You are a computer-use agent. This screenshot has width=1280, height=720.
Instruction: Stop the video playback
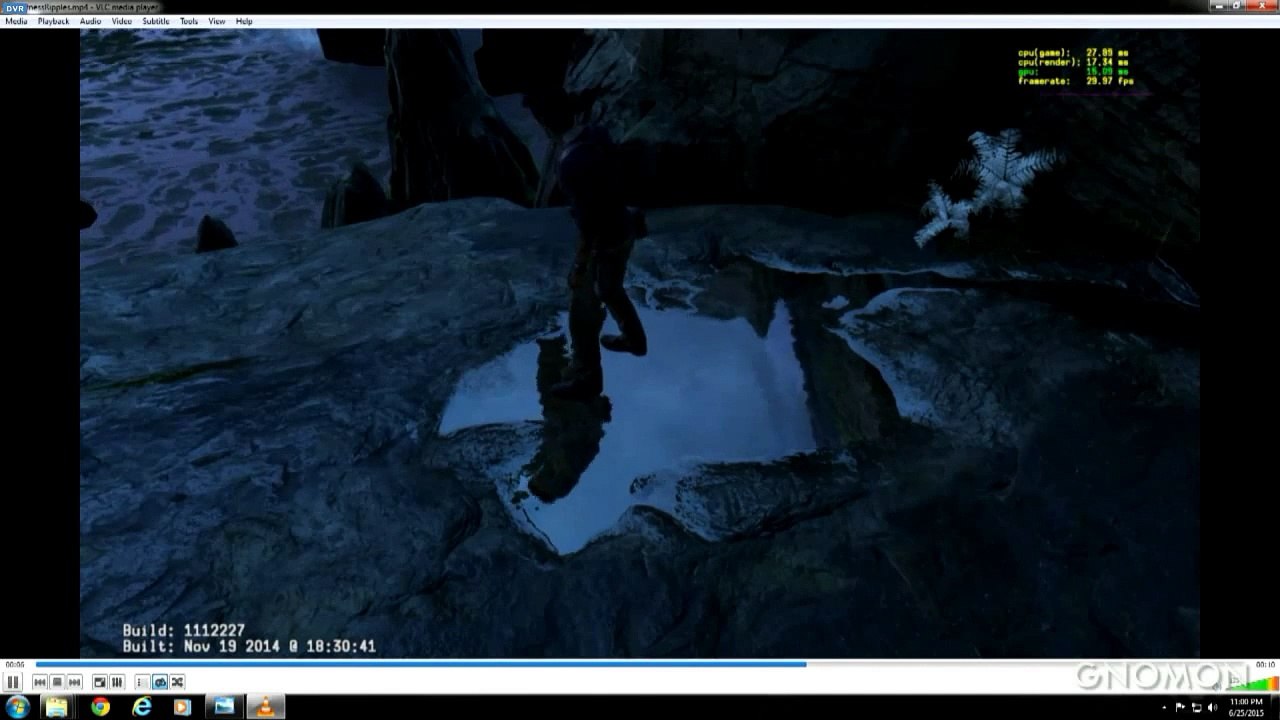(x=57, y=682)
